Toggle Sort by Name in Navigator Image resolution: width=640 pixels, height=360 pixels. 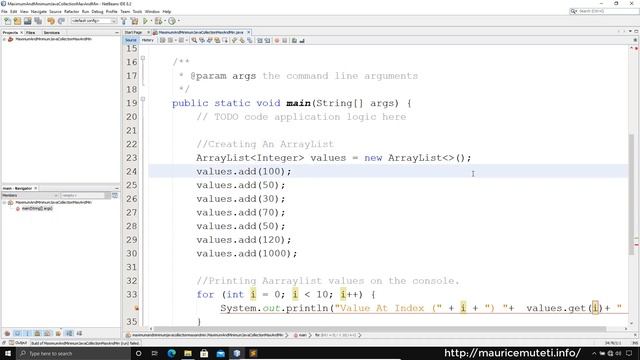(x=69, y=333)
